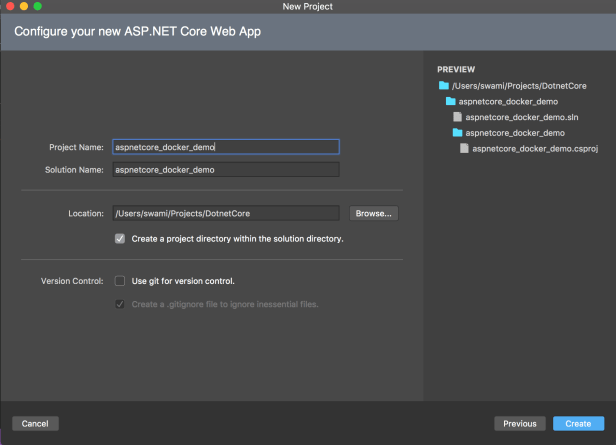Image resolution: width=616 pixels, height=445 pixels.
Task: Click the New Project title bar
Action: click(x=307, y=6)
